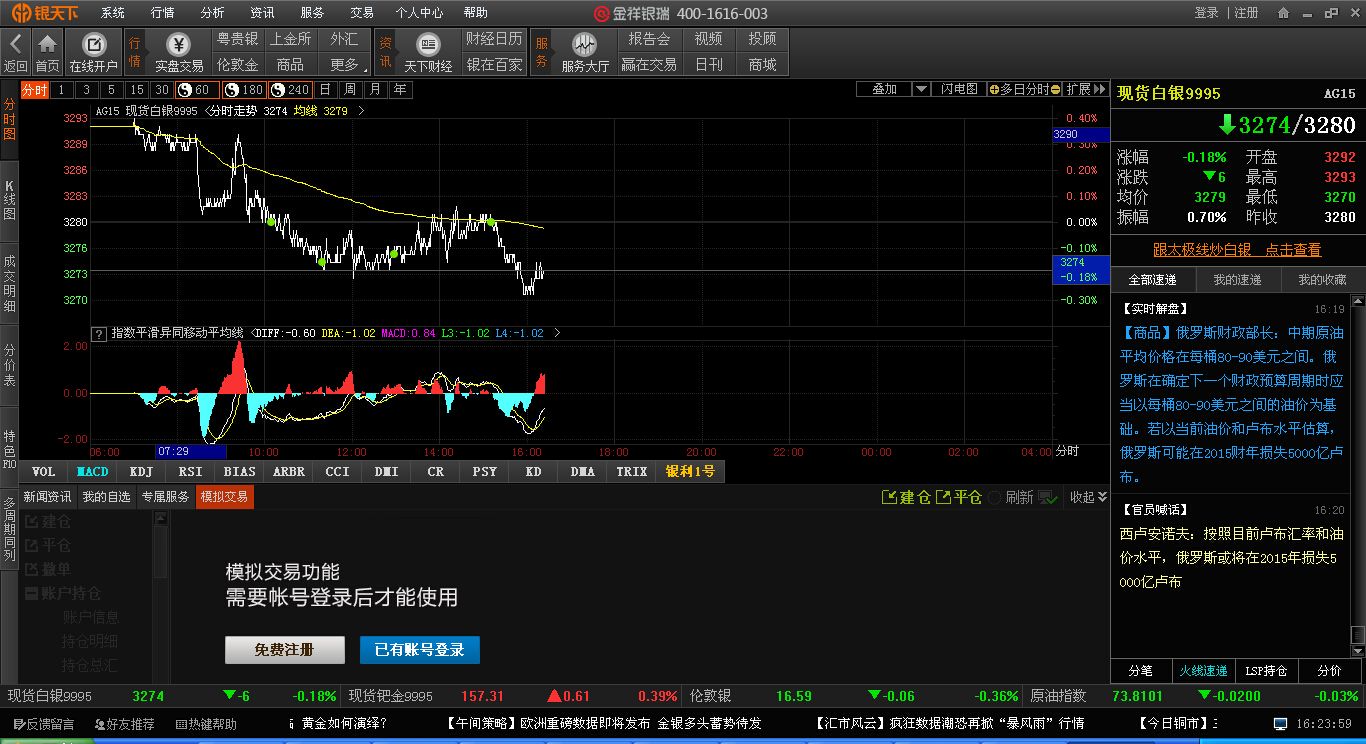Open 跟太极线炒白银 点击查看 link
The height and width of the screenshot is (744, 1366).
1237,250
